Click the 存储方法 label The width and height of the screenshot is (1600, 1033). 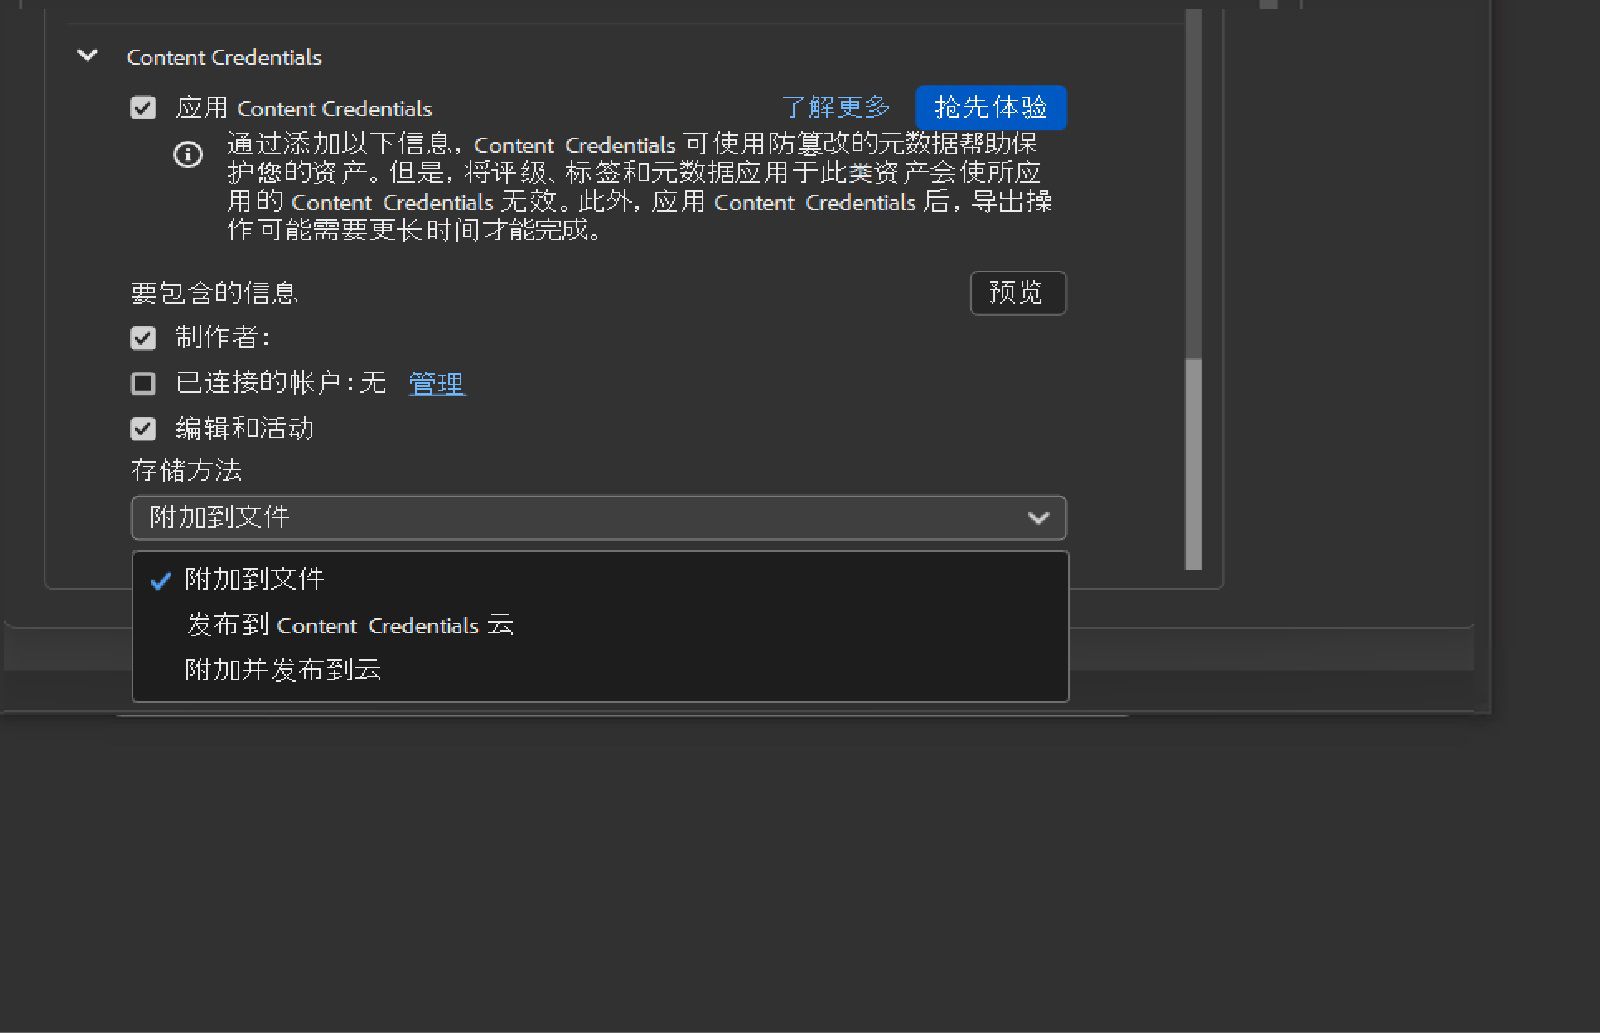[x=186, y=470]
